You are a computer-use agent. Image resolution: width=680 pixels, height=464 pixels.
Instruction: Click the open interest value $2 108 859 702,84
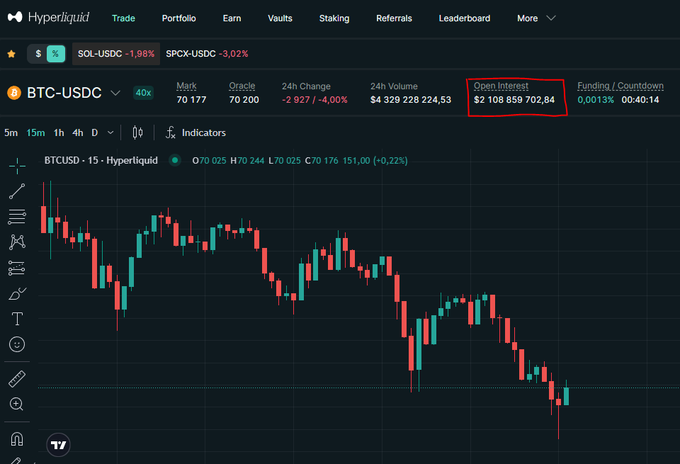click(514, 100)
